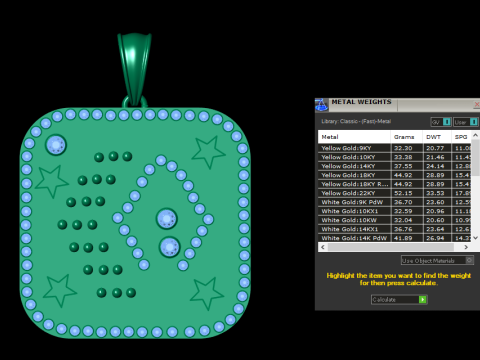480x360 pixels.
Task: Click the green arrow on Calculate
Action: (x=423, y=299)
